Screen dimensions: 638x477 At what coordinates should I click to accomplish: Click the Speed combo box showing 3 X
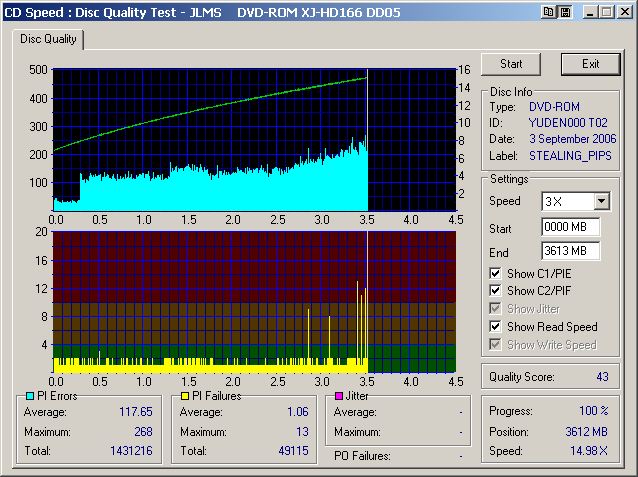click(x=567, y=201)
